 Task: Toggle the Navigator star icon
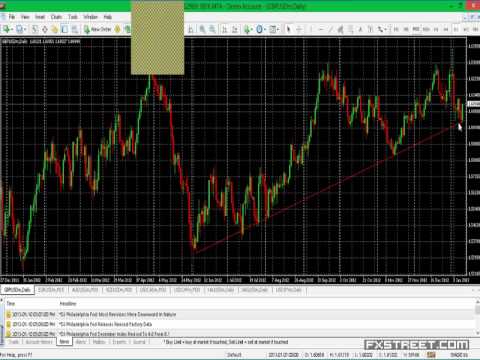55,29
